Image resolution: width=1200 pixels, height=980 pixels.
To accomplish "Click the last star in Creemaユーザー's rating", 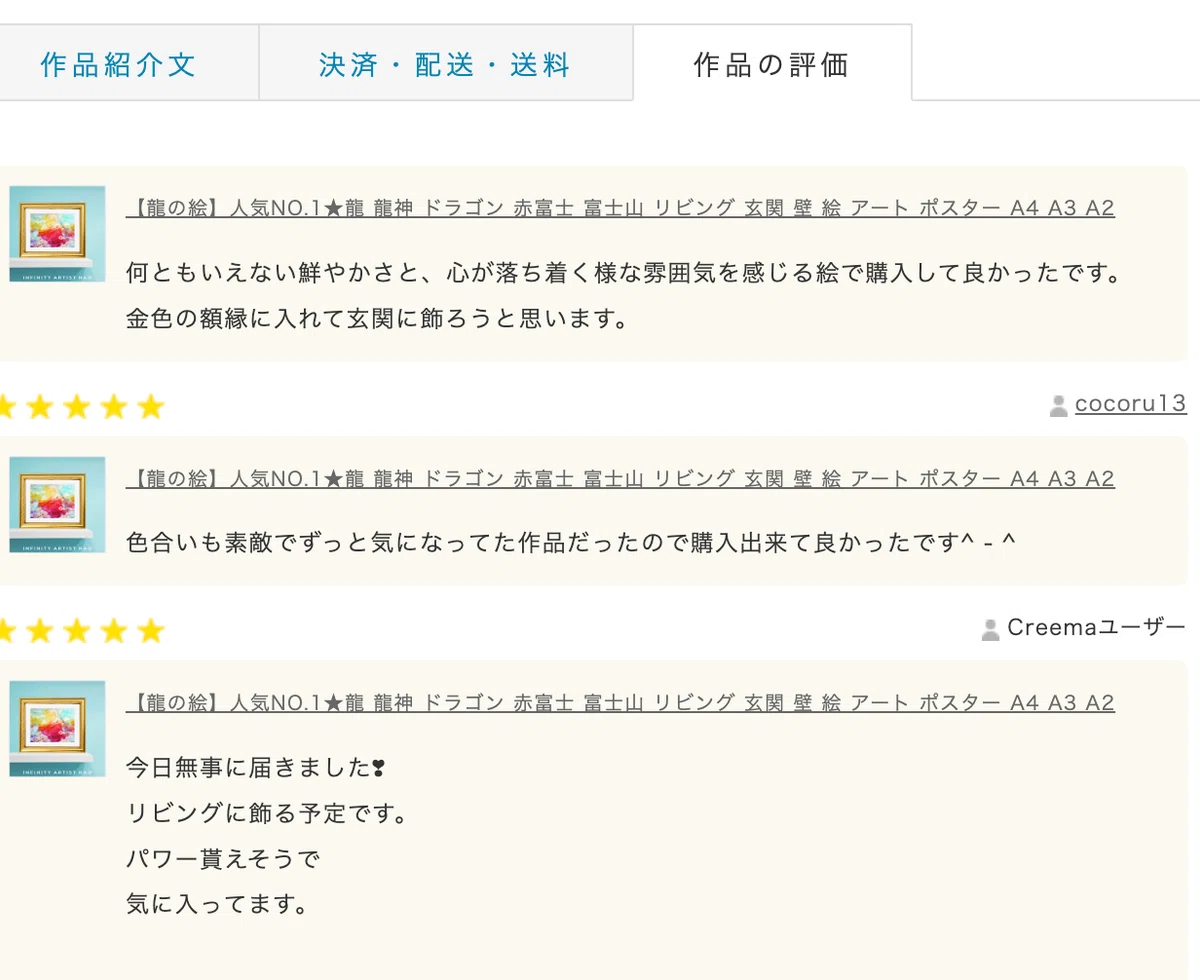I will pos(150,631).
